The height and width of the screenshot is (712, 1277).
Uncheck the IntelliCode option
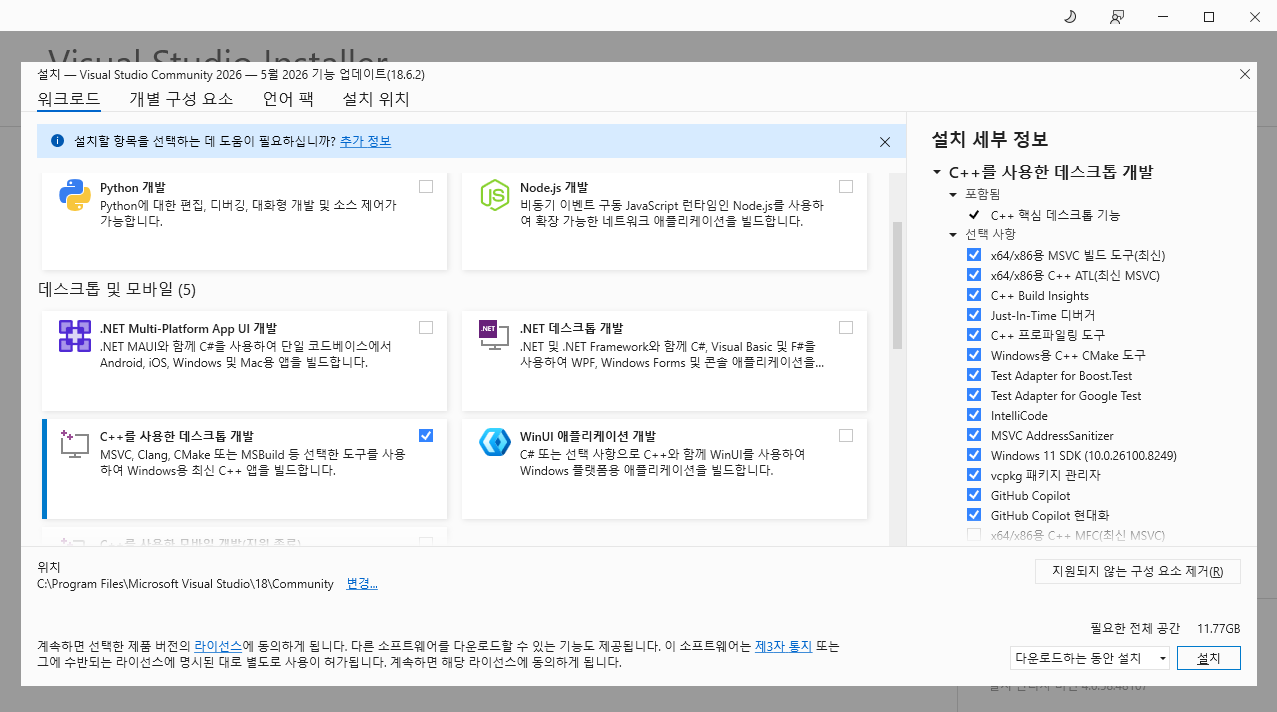[974, 415]
